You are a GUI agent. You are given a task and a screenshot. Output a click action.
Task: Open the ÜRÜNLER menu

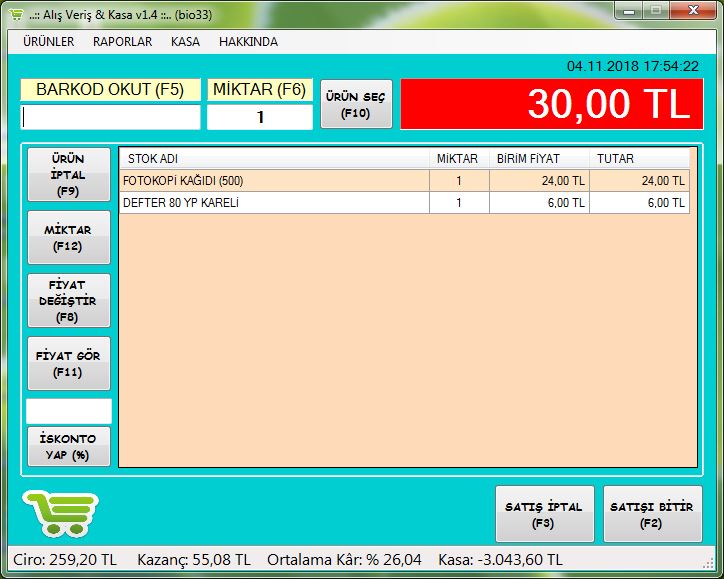coord(48,42)
